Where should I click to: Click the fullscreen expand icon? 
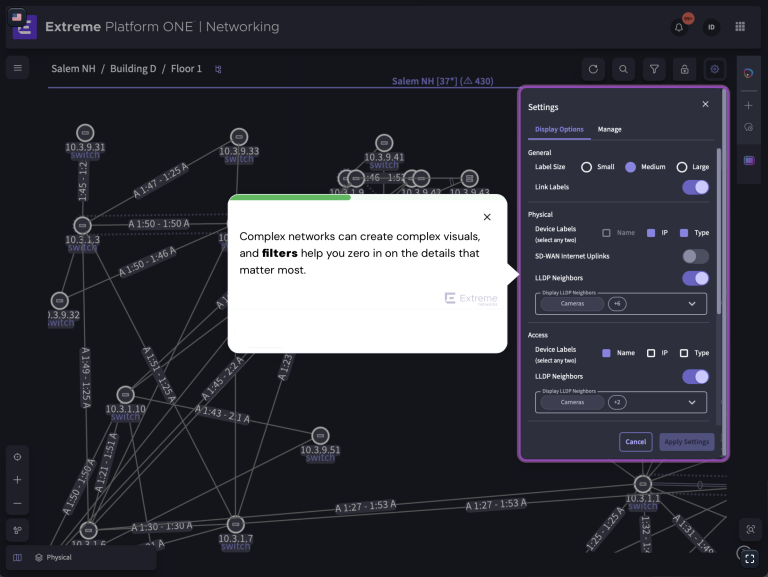(x=749, y=559)
